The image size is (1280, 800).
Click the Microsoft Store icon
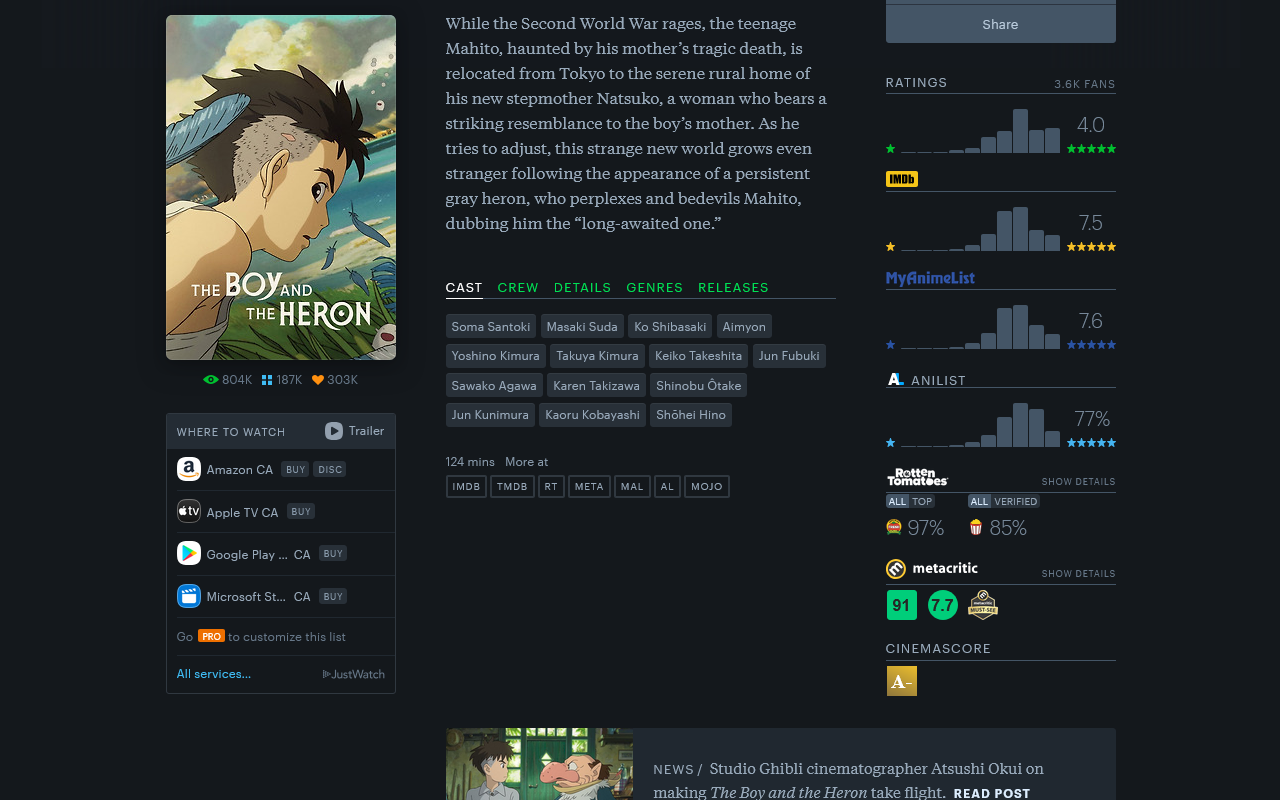click(x=188, y=595)
